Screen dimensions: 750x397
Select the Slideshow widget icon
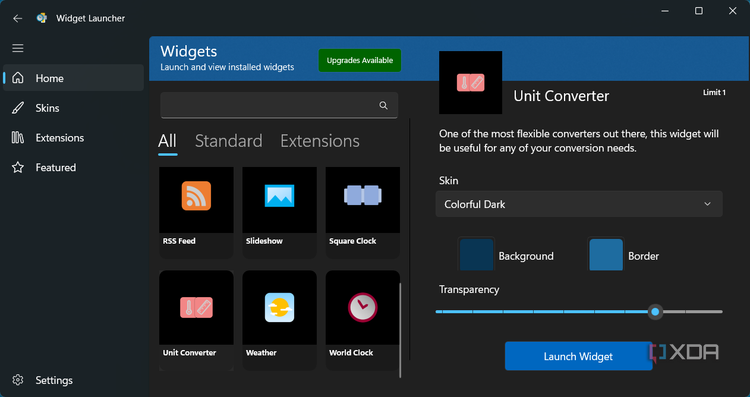(x=279, y=196)
